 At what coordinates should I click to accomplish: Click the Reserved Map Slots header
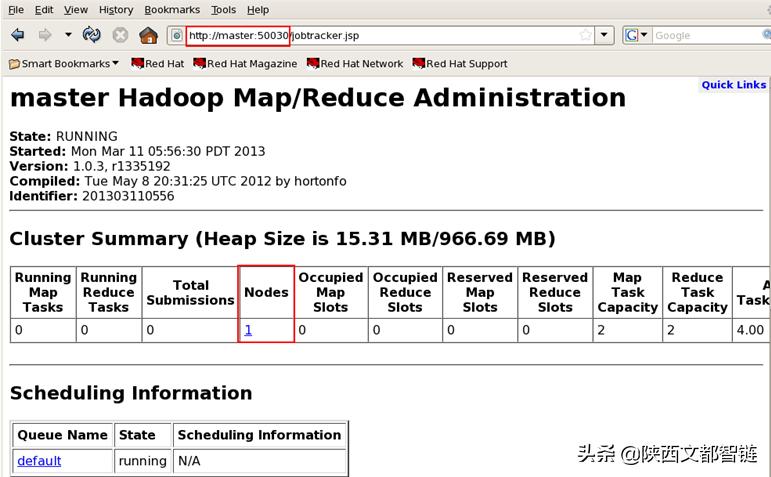[480, 292]
